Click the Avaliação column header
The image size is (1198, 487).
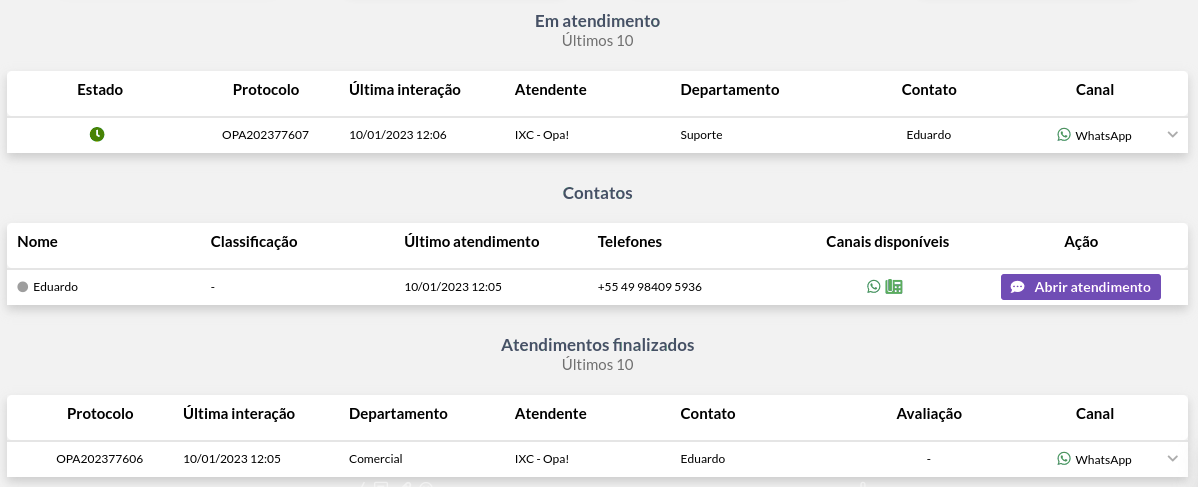coord(928,414)
